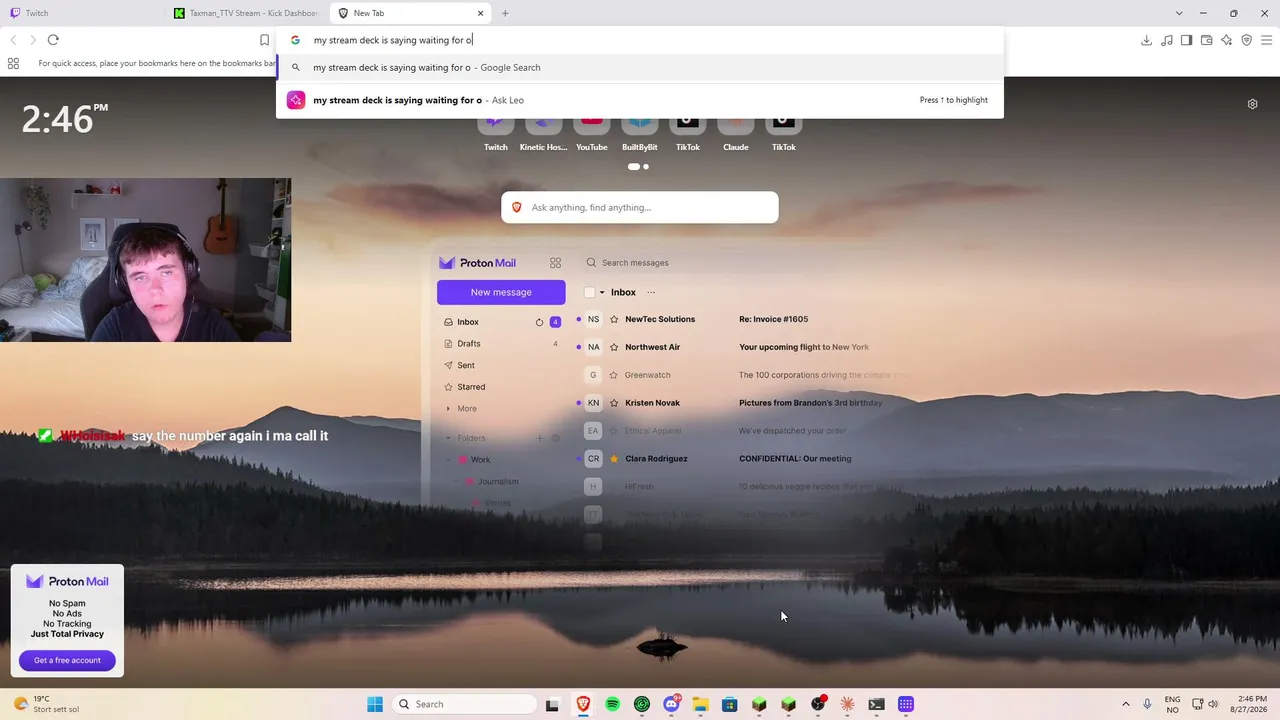Image resolution: width=1280 pixels, height=720 pixels.
Task: Switch to the Taxman_TTV Stream Kick Dashboard tab
Action: (247, 13)
